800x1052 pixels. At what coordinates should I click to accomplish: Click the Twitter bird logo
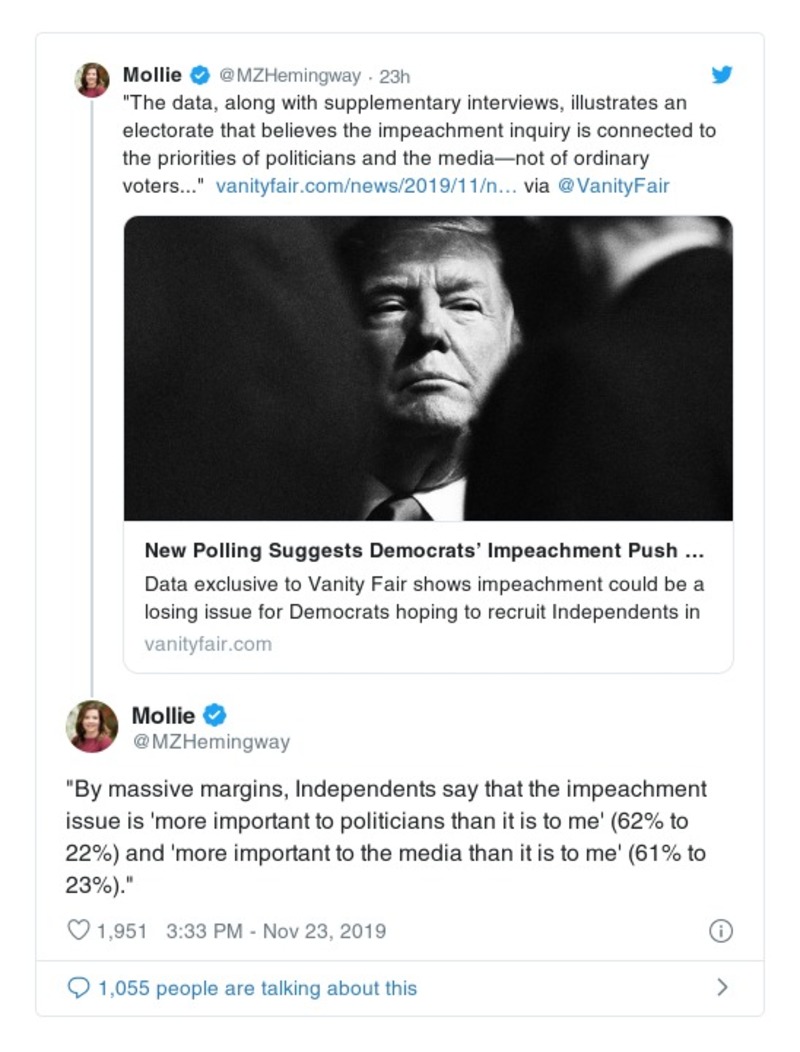721,75
